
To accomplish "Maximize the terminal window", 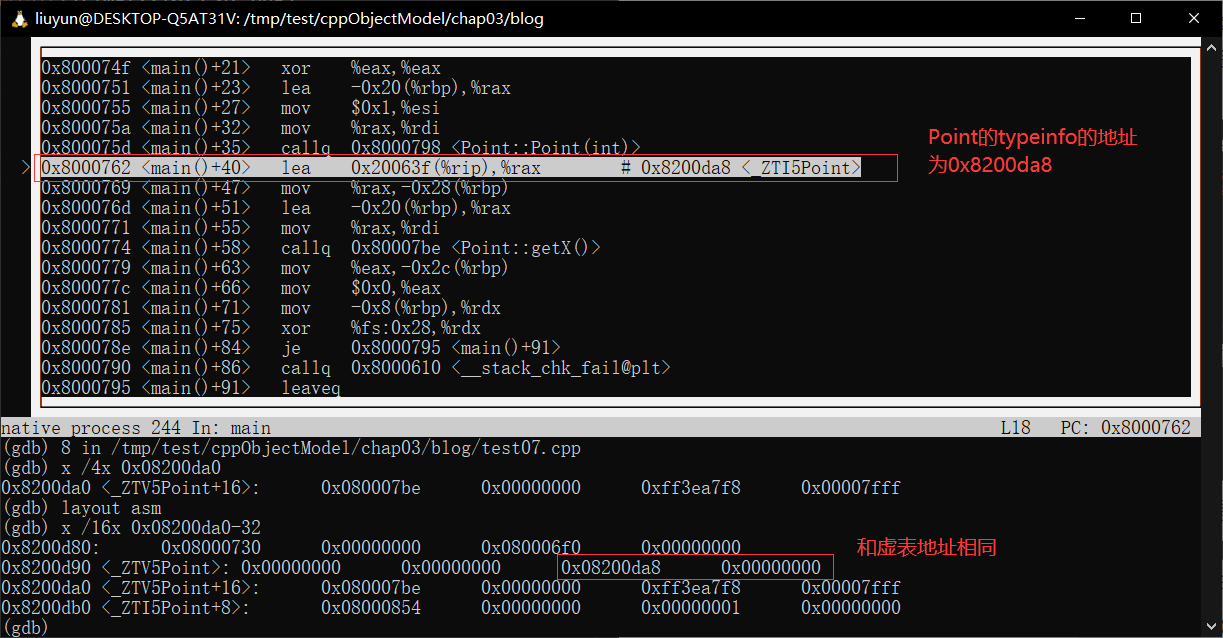I will coord(1136,18).
